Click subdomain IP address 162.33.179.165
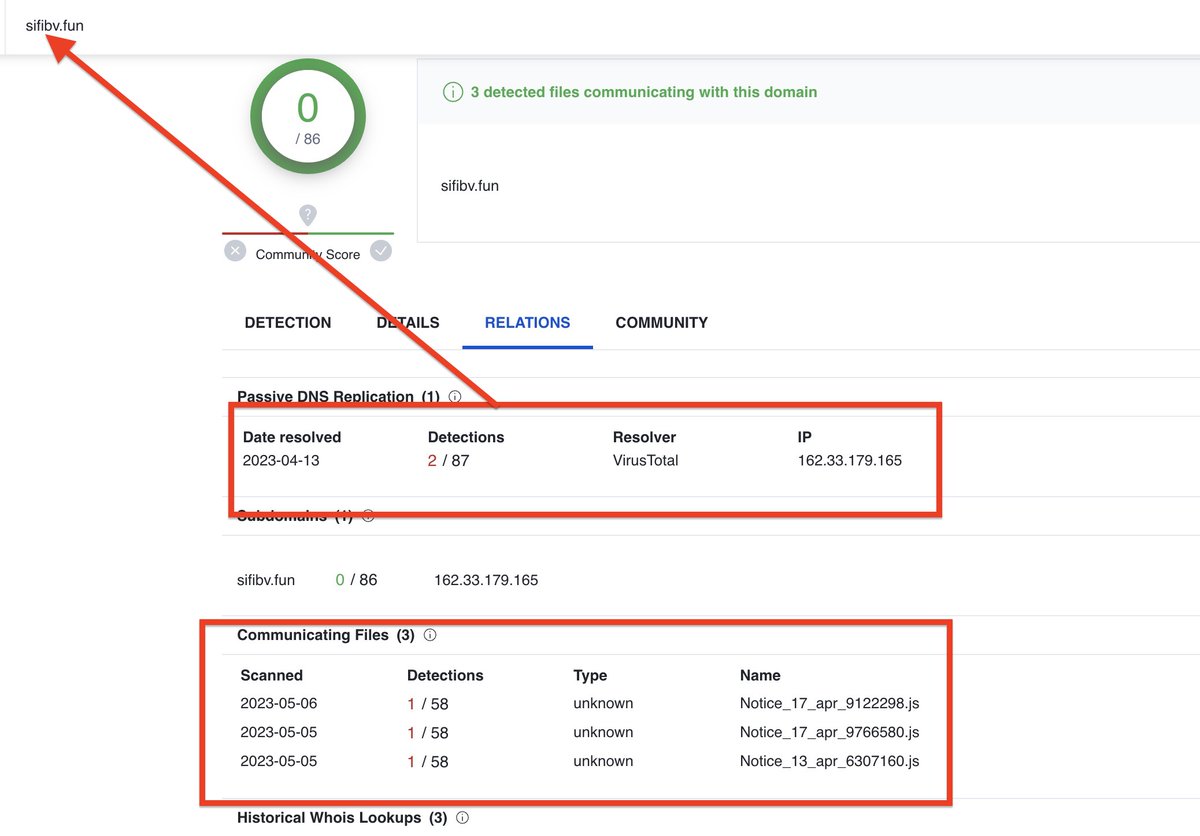The width and height of the screenshot is (1200, 836). pyautogui.click(x=486, y=580)
